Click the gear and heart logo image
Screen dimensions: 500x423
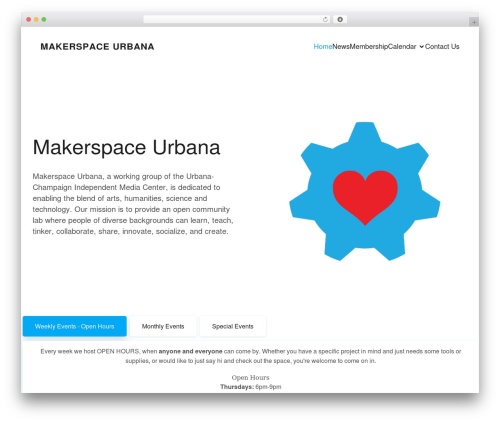(x=365, y=191)
